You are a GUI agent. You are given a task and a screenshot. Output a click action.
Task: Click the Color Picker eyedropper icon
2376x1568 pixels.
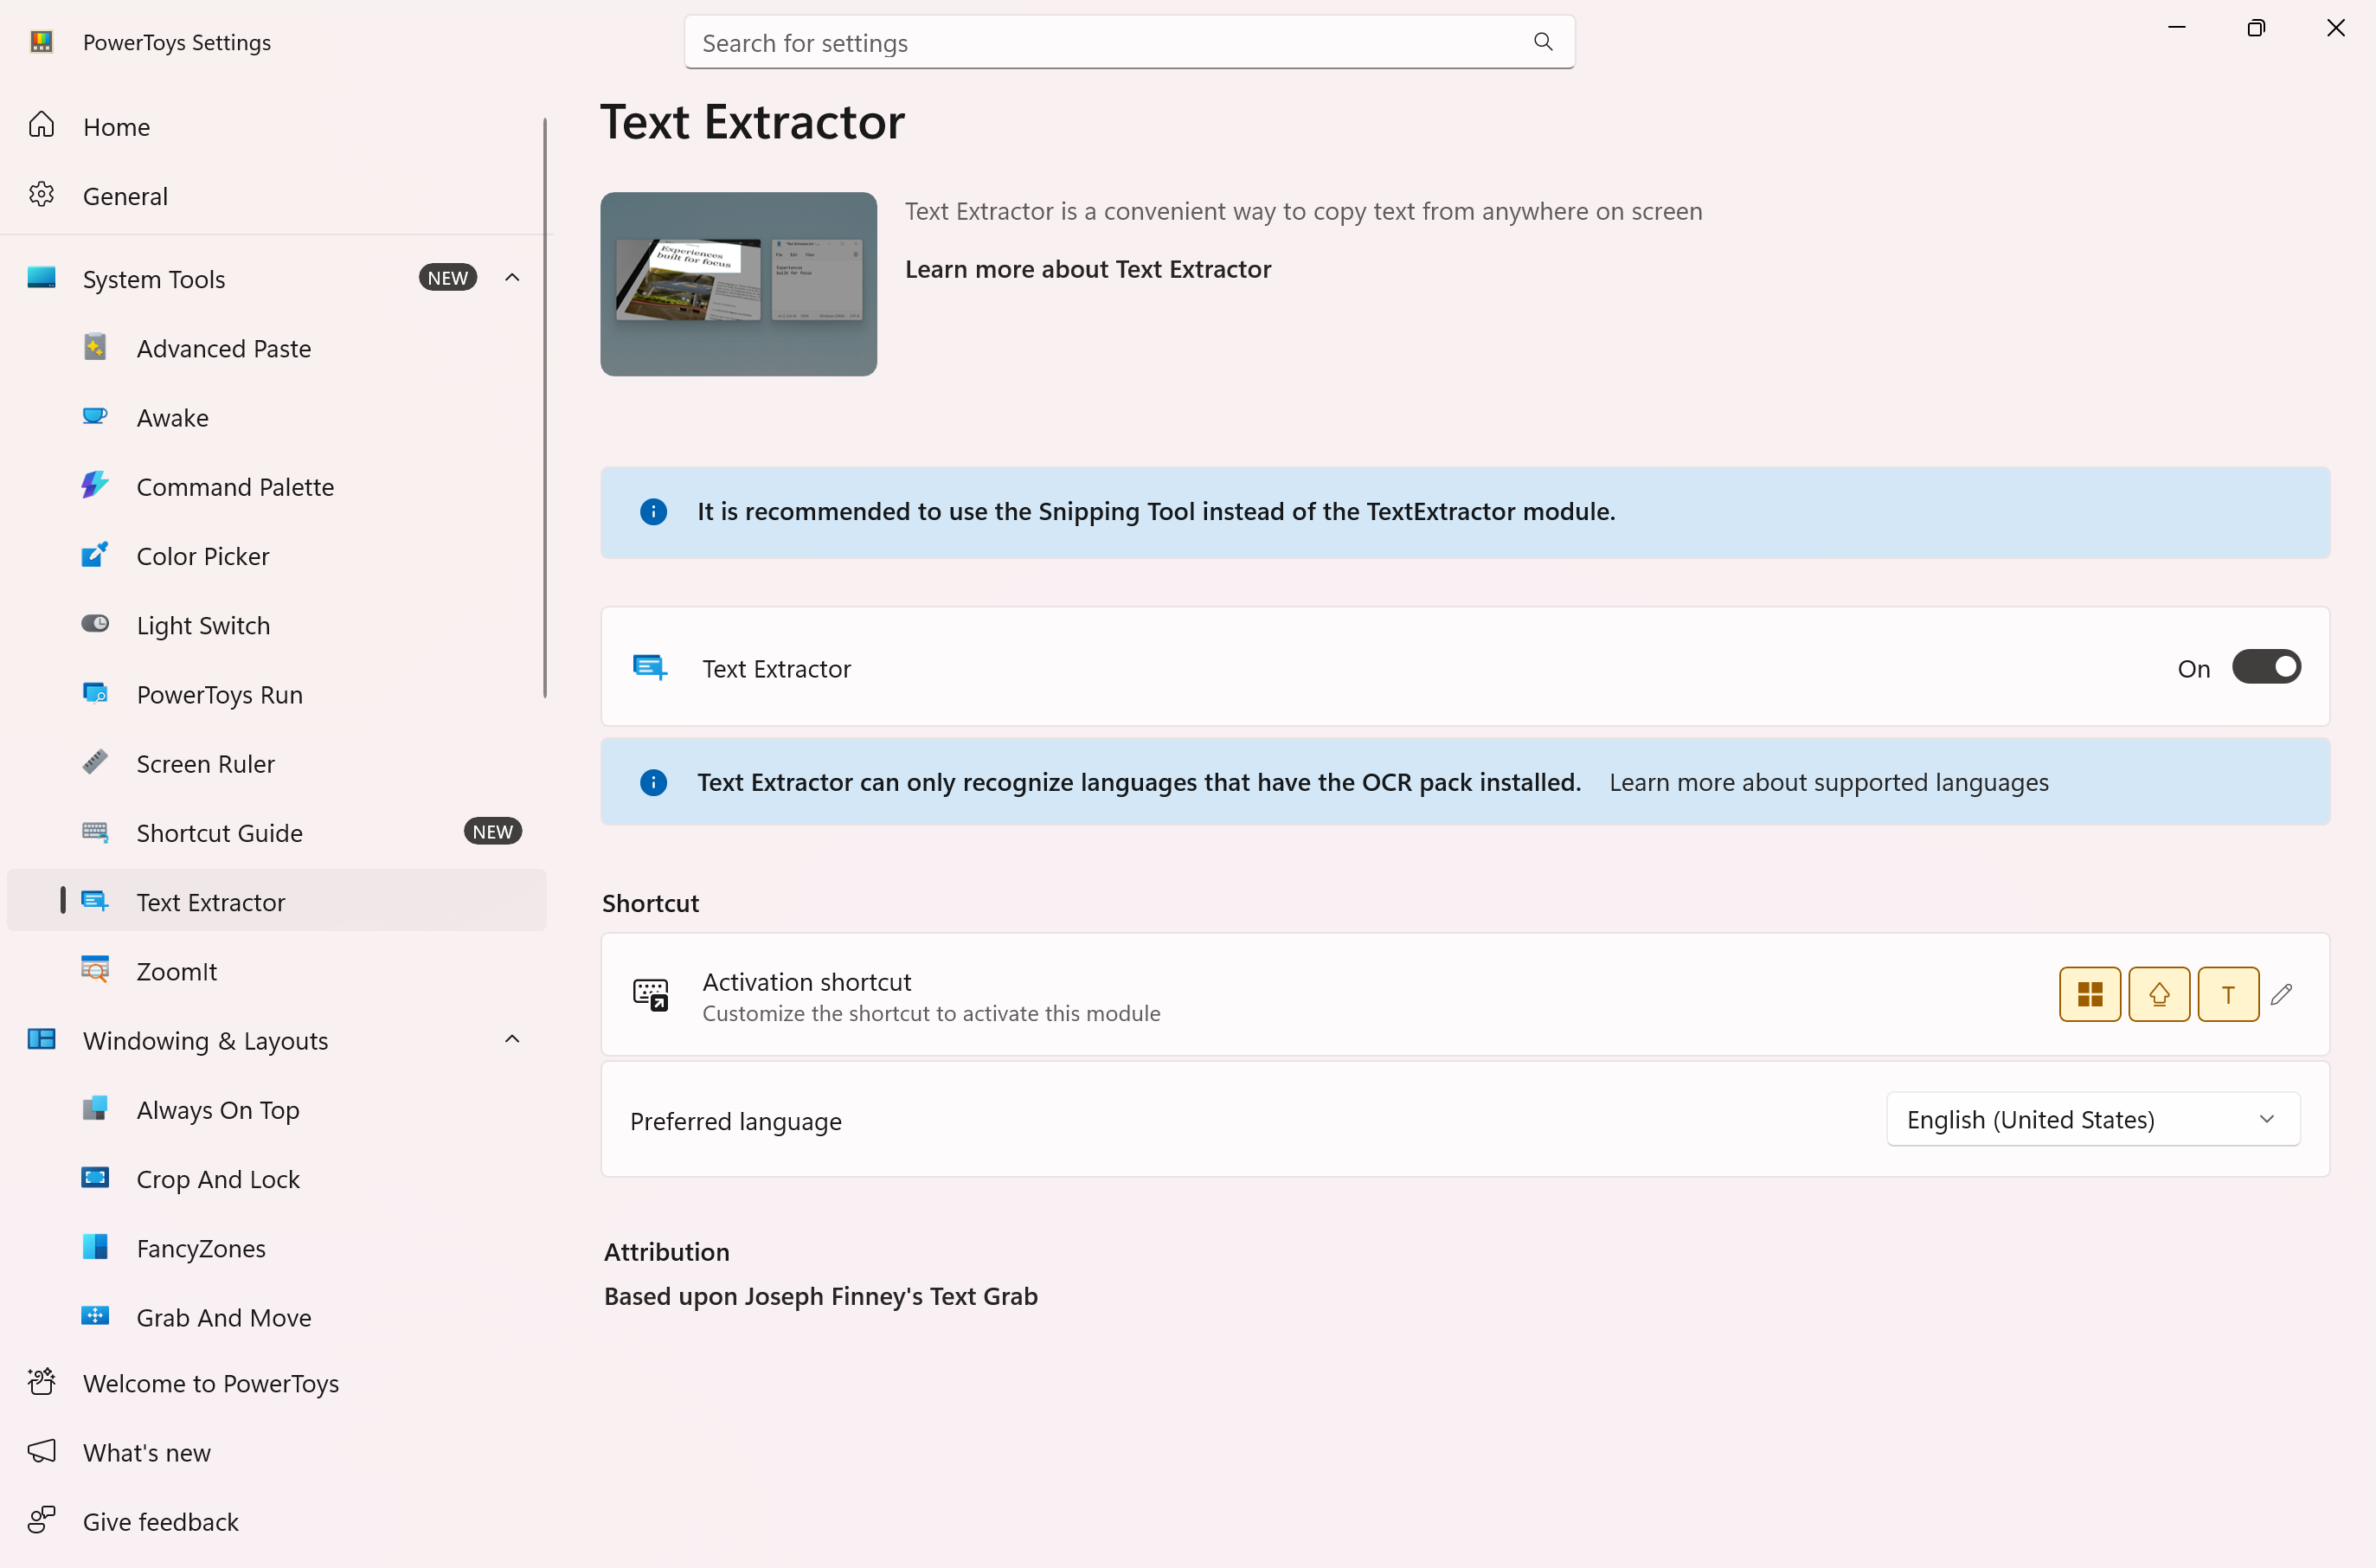pos(95,554)
